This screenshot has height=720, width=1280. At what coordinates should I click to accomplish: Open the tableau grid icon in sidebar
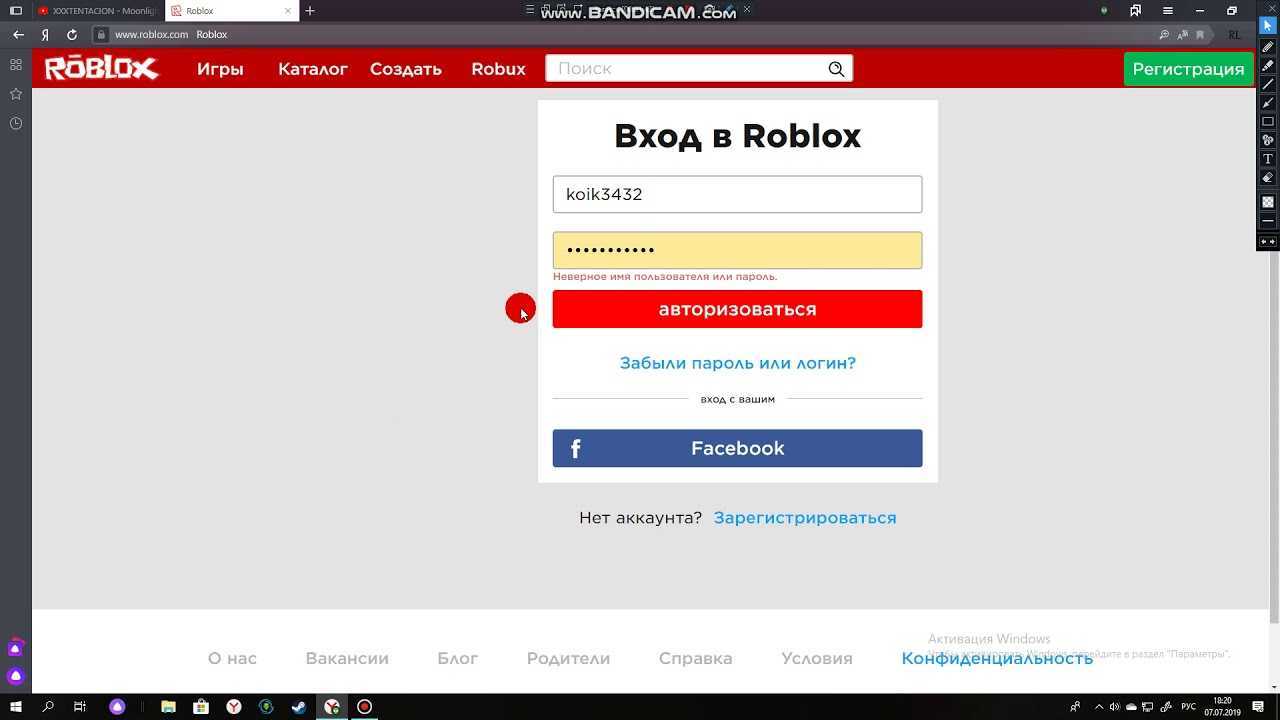pyautogui.click(x=16, y=65)
